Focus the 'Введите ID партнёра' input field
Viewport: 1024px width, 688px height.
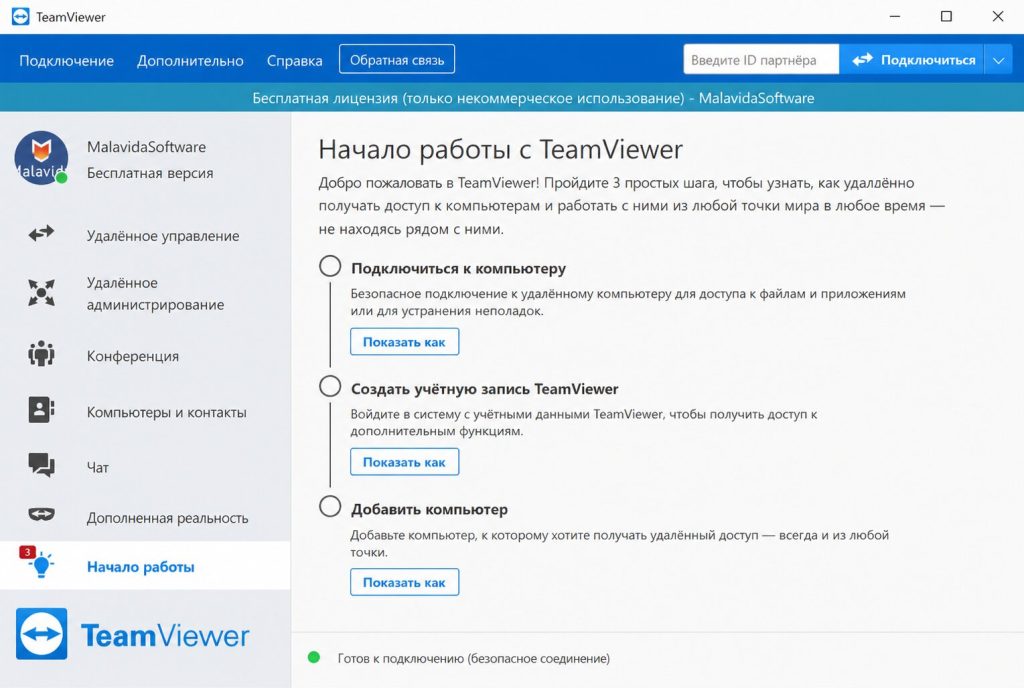coord(761,60)
